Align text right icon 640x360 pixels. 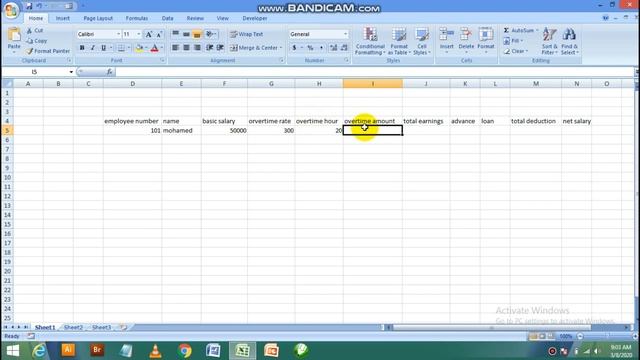(x=197, y=48)
